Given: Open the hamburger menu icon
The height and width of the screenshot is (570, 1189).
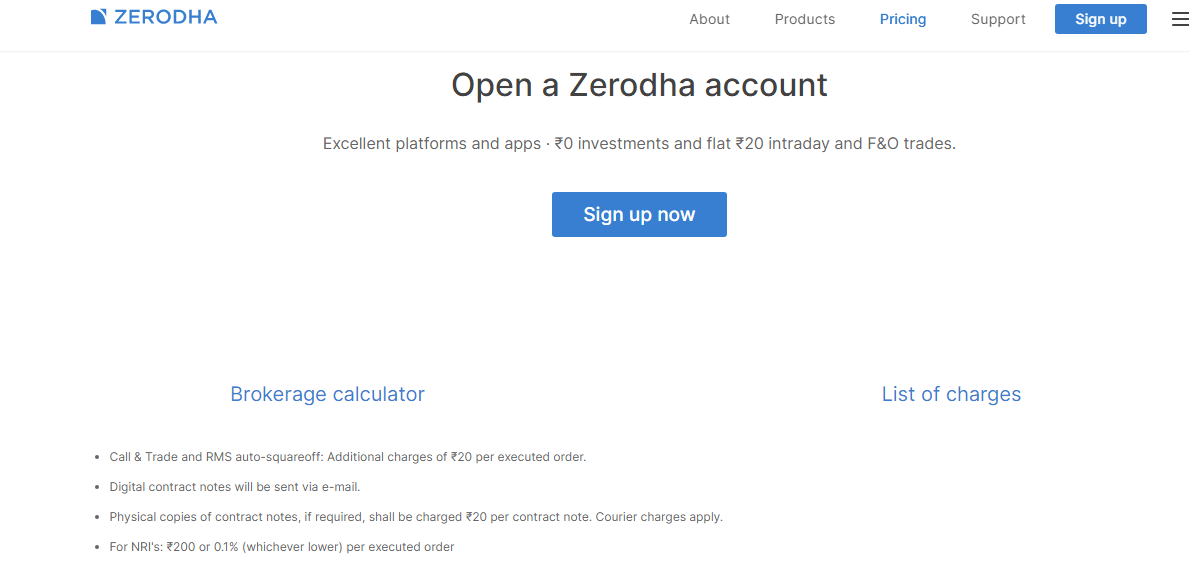Looking at the screenshot, I should (x=1180, y=20).
